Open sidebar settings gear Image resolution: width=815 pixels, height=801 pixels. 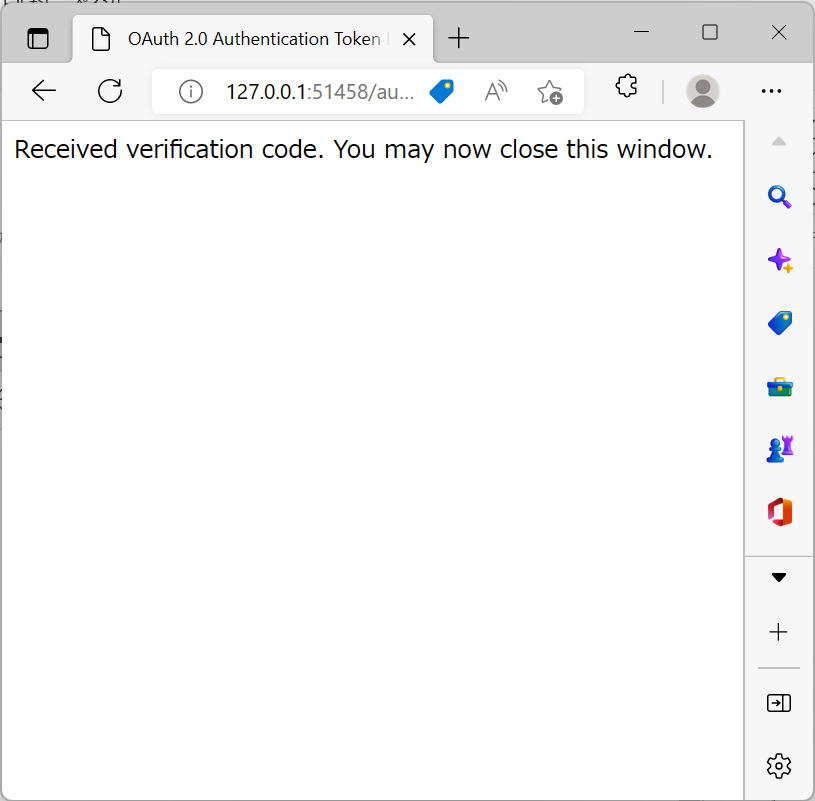coord(779,766)
